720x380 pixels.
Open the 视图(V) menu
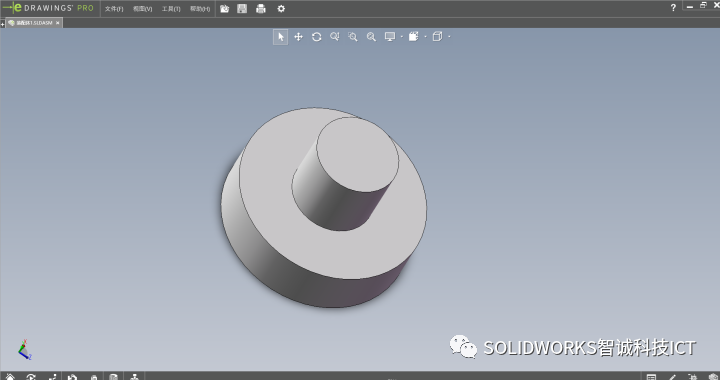click(x=142, y=9)
